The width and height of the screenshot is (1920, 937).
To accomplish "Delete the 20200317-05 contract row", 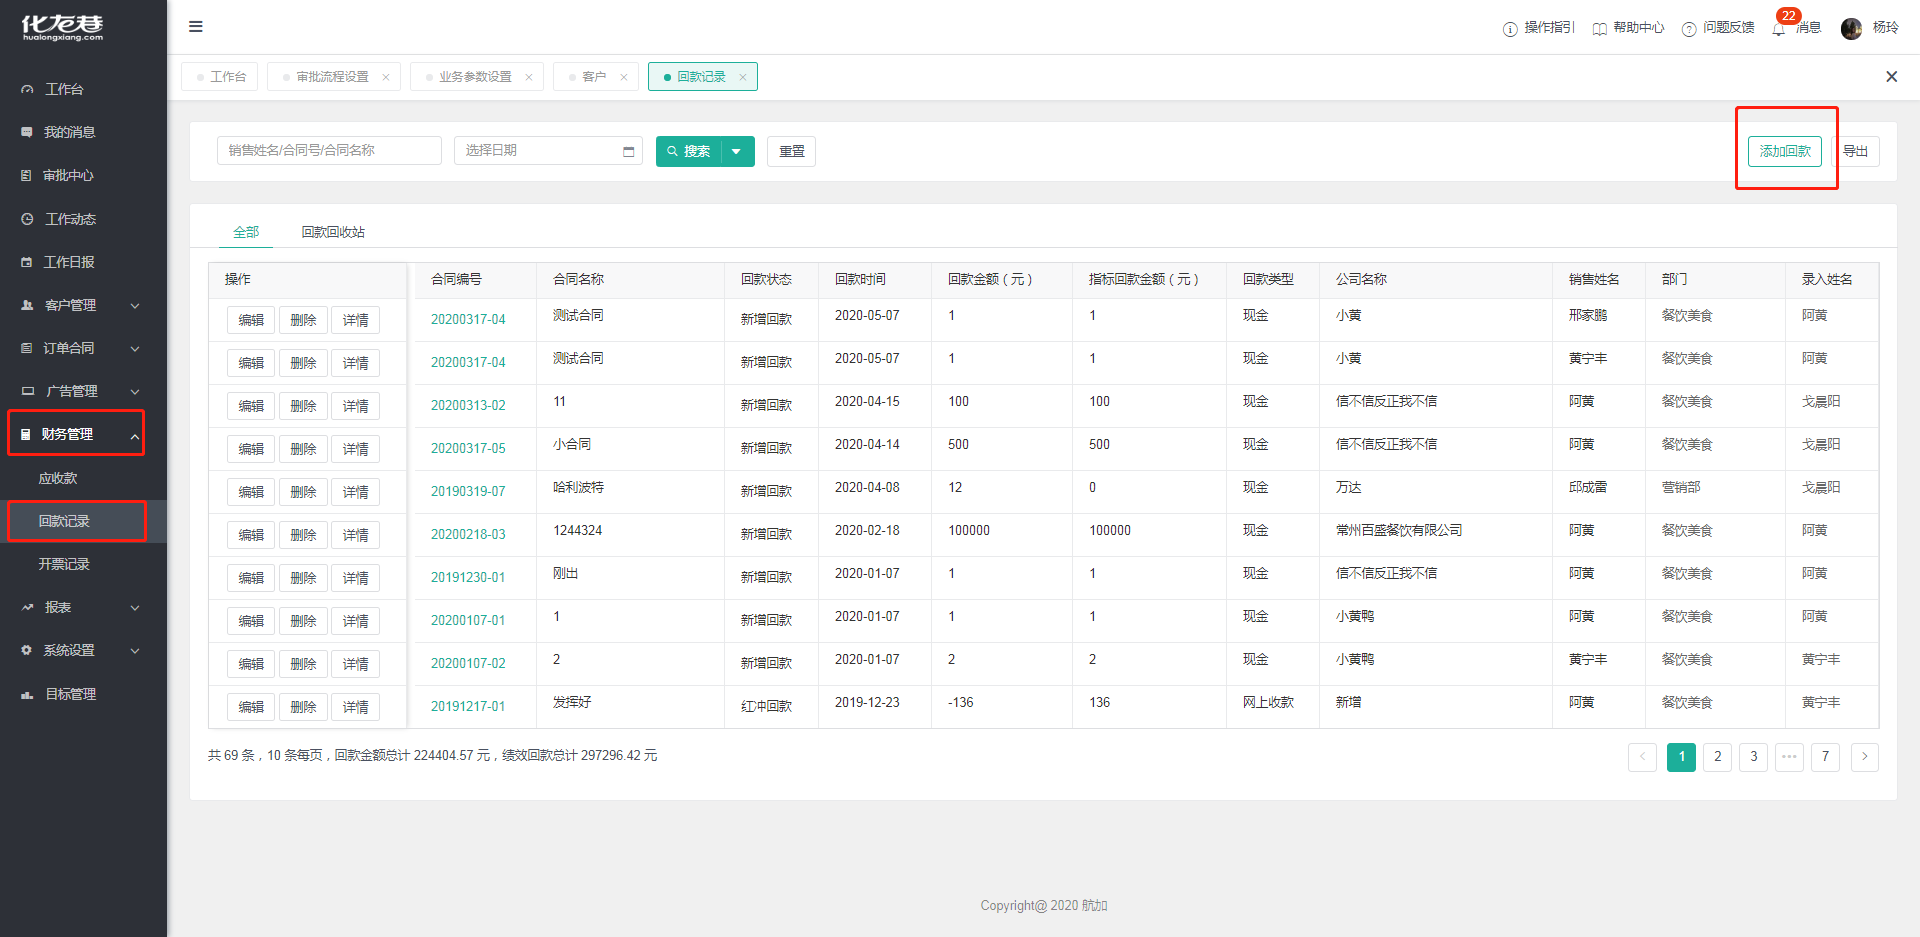I will 303,449.
